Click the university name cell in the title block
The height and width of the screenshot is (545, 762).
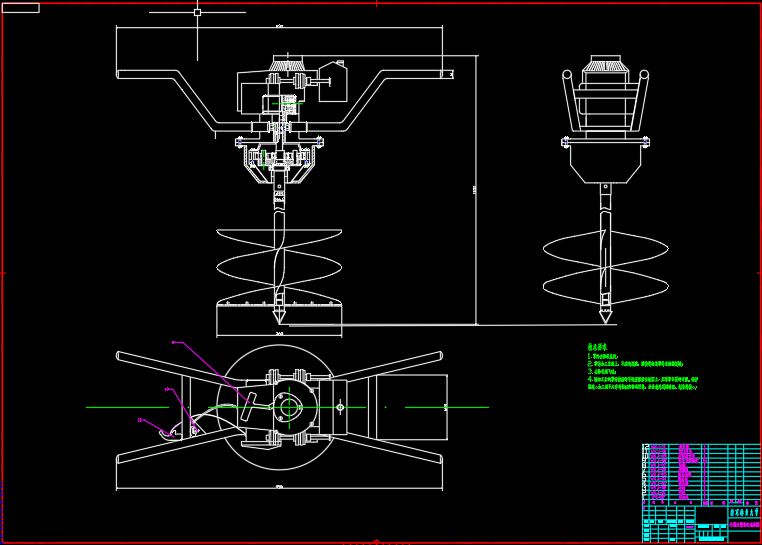(x=744, y=513)
